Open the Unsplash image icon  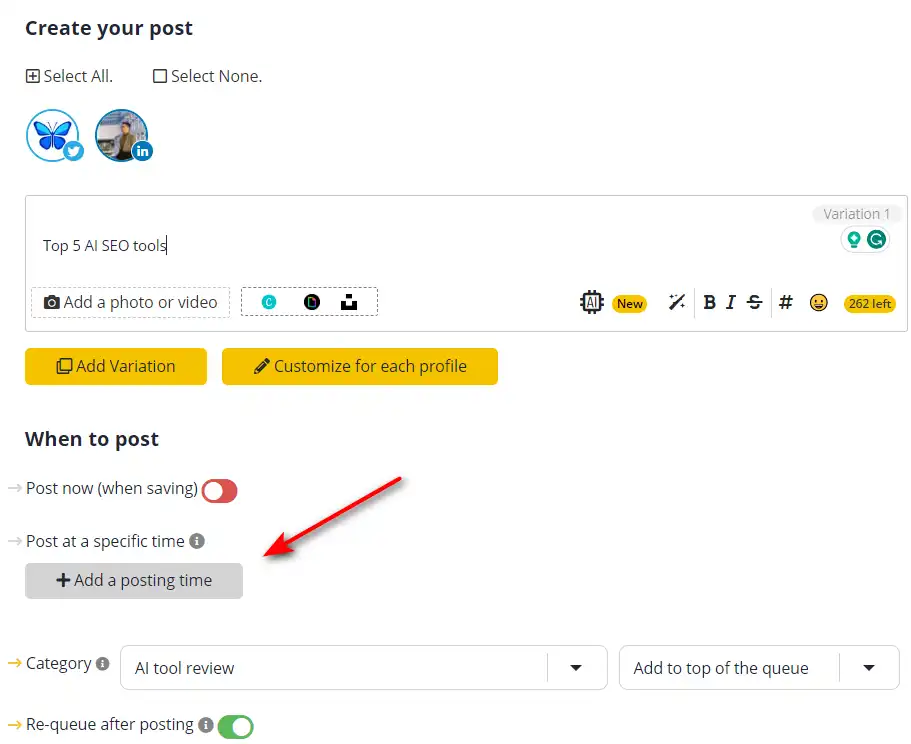tap(349, 302)
